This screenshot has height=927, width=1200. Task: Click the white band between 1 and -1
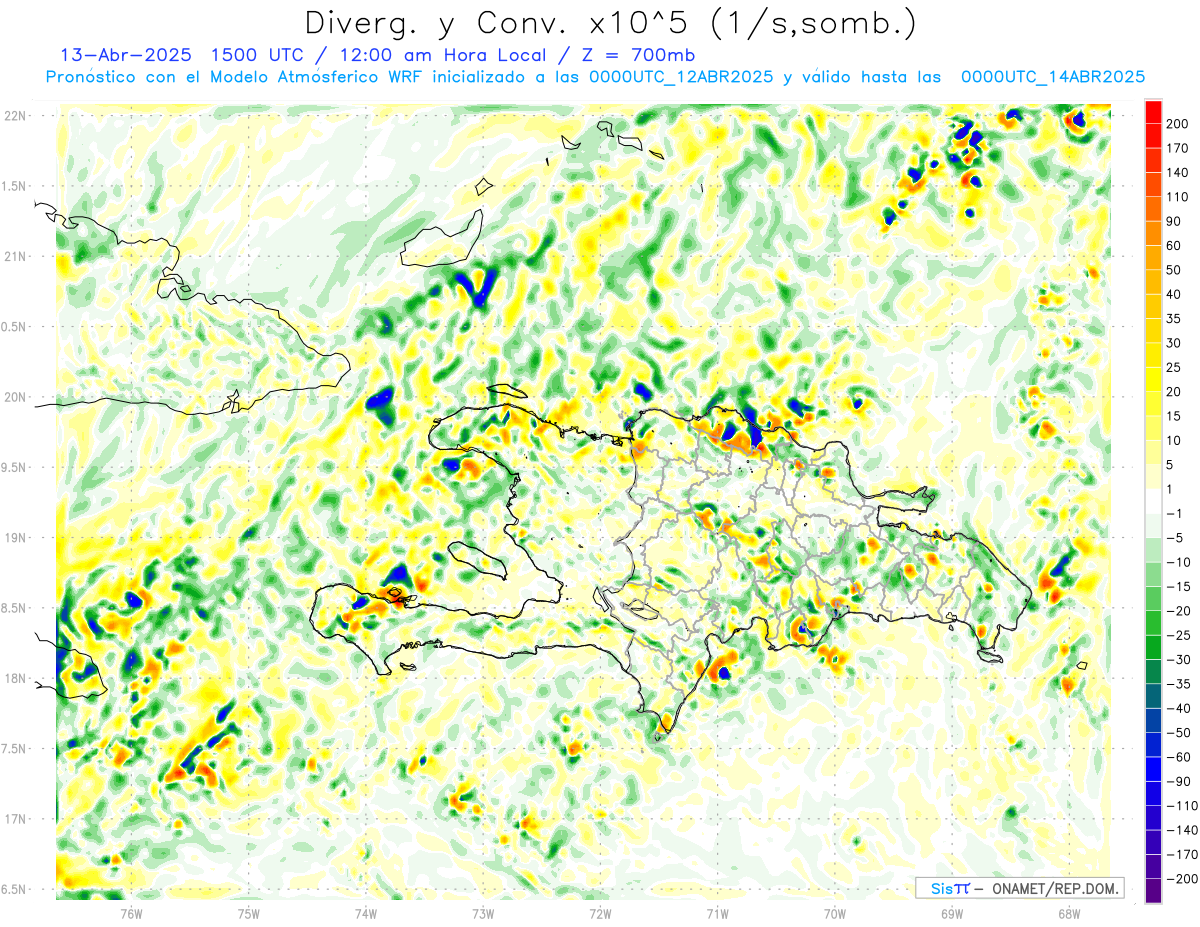pos(1153,501)
